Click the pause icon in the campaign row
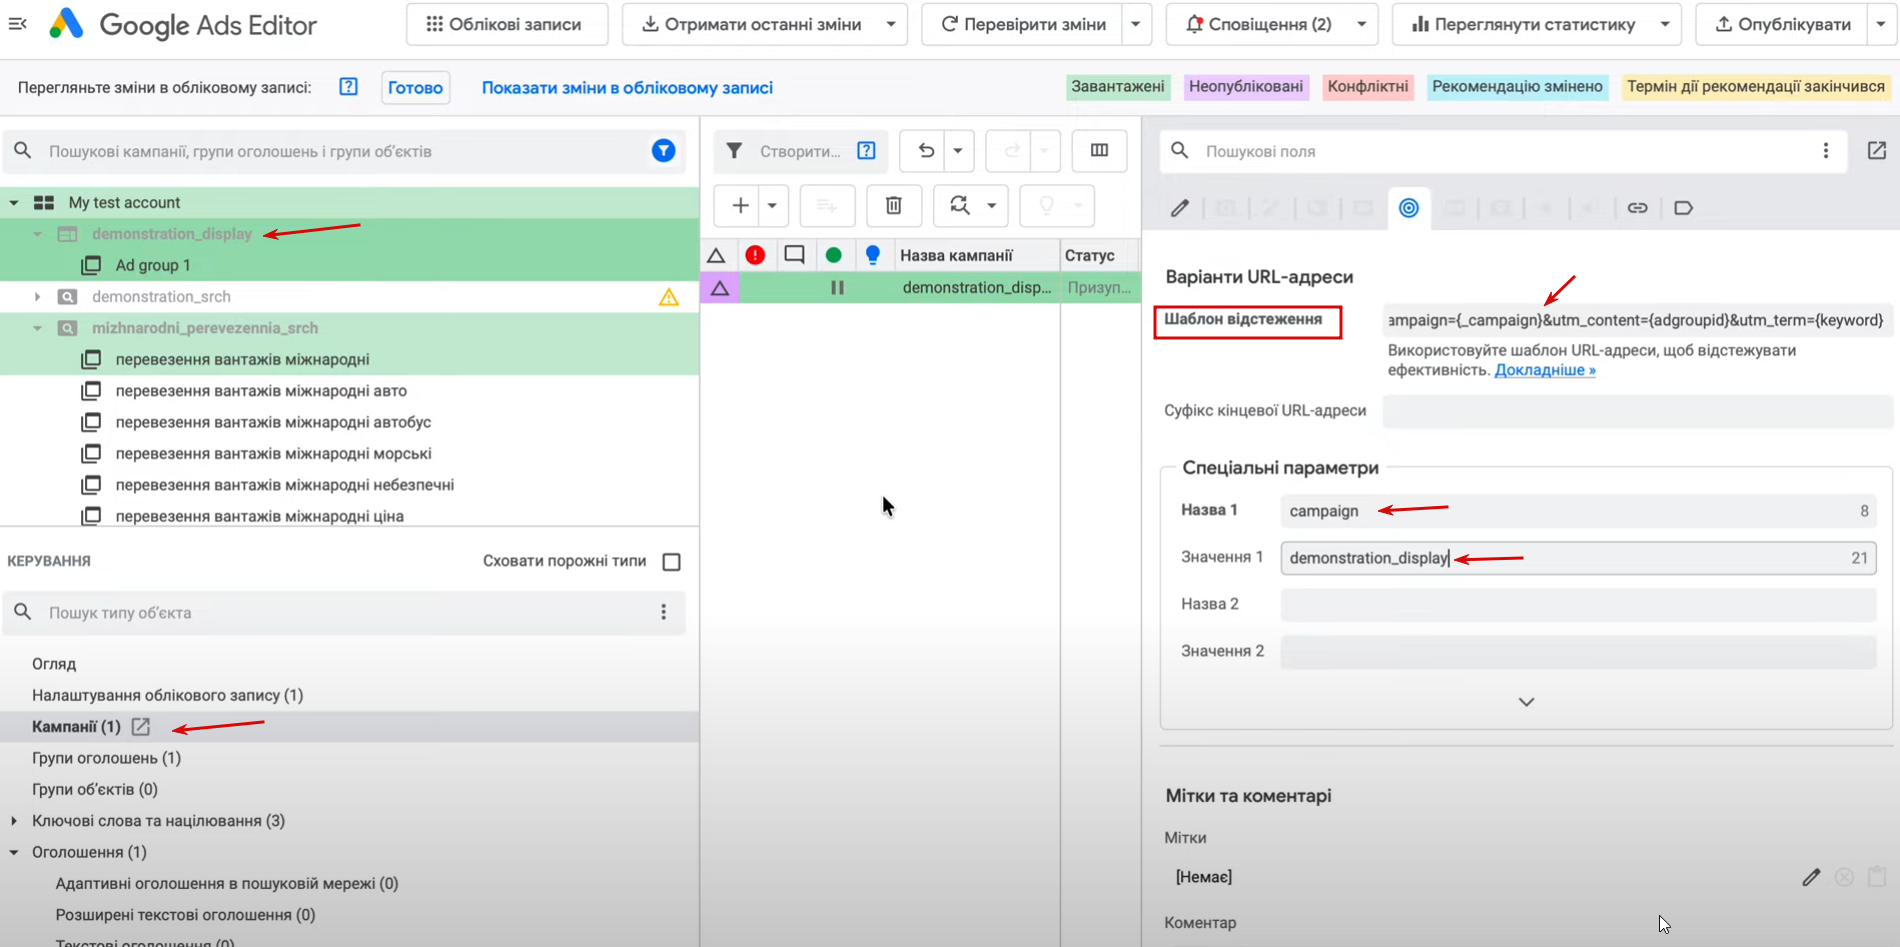 click(837, 288)
